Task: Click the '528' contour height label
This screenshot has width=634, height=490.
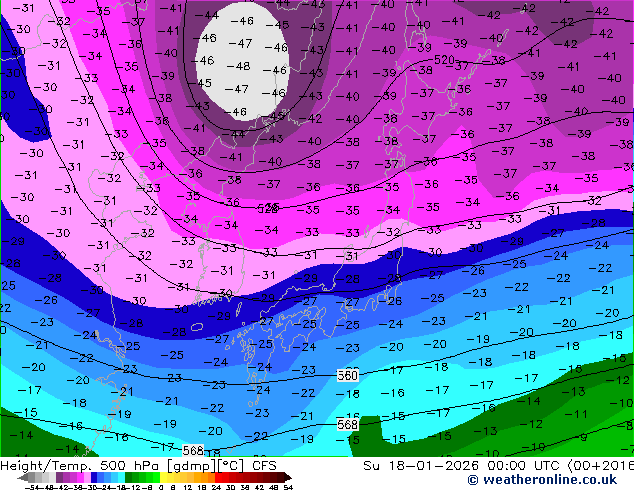Action: (x=268, y=209)
